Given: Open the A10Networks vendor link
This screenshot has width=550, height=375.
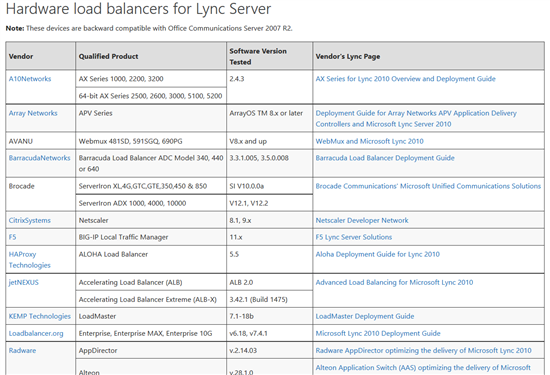Looking at the screenshot, I should 30,79.
